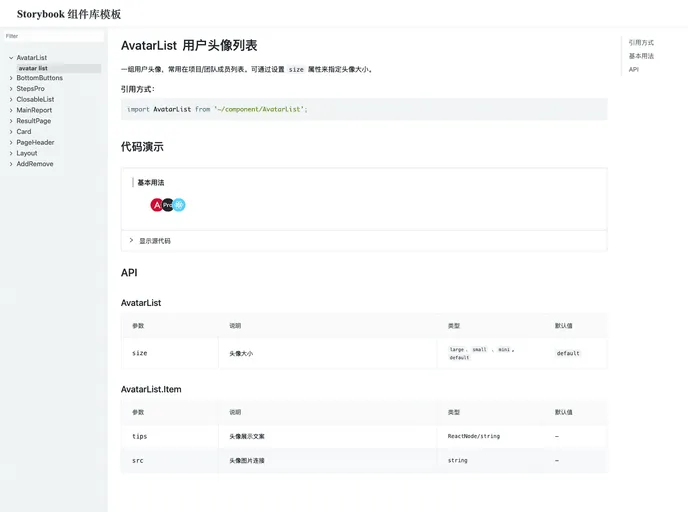Open the MainReport sidebar entry
This screenshot has width=688, height=512.
tap(34, 110)
